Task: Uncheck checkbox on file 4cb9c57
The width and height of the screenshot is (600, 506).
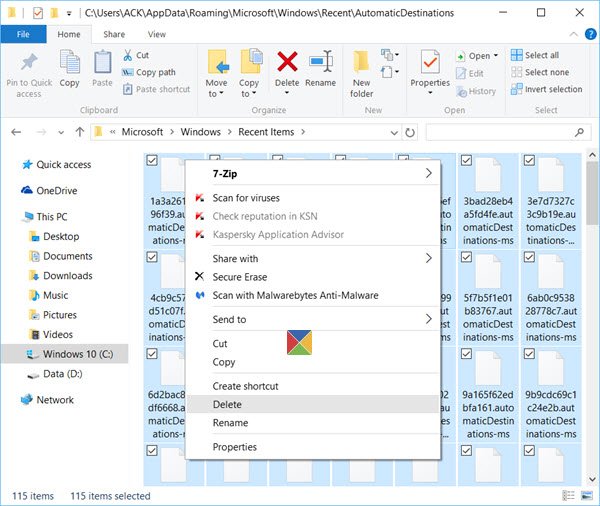Action: pos(152,257)
